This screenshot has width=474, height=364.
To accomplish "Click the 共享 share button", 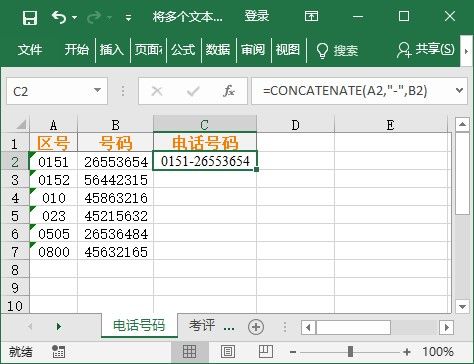I will pyautogui.click(x=426, y=50).
